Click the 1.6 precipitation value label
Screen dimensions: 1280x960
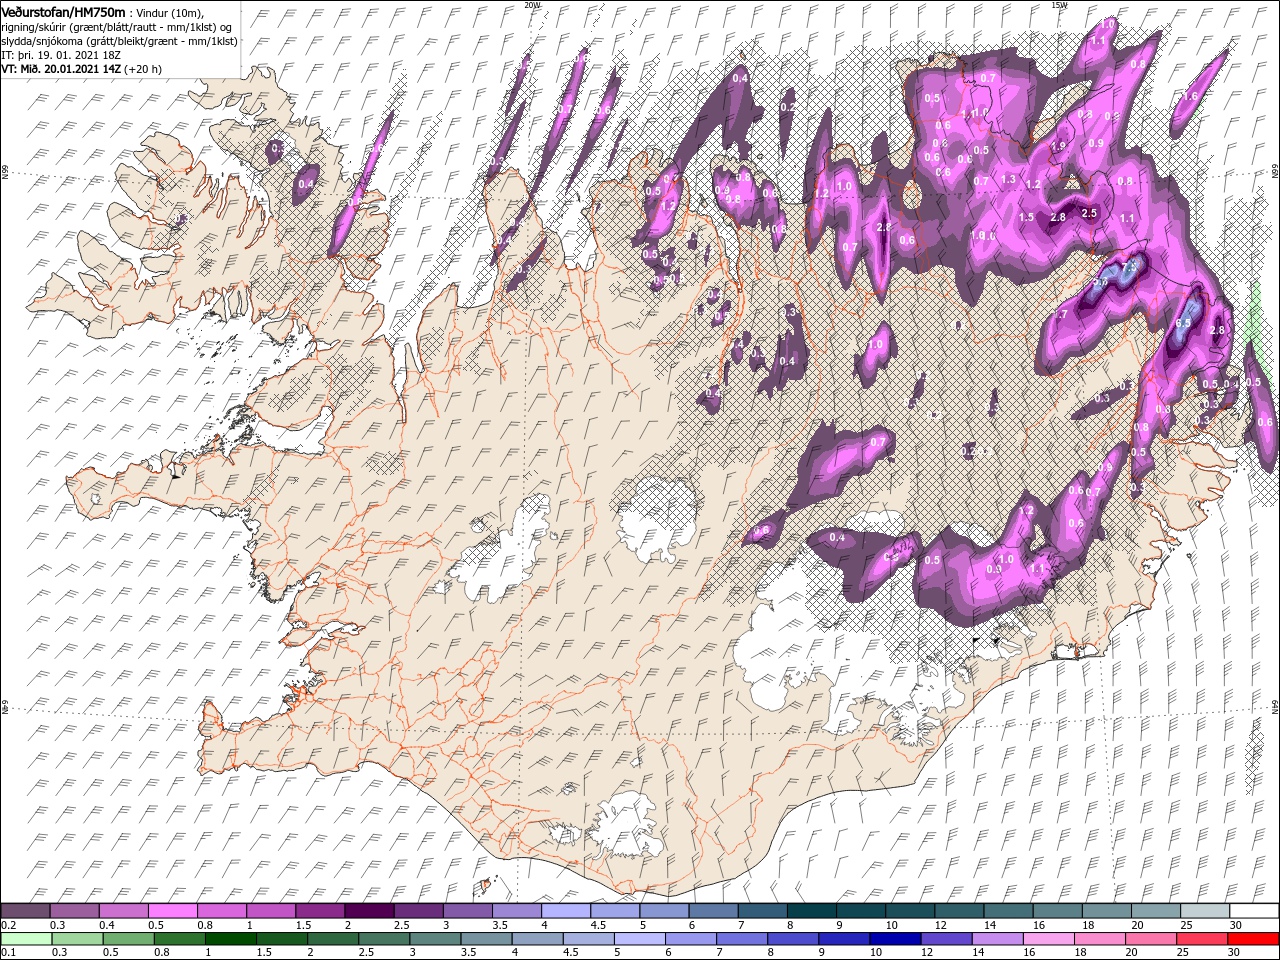click(1190, 96)
